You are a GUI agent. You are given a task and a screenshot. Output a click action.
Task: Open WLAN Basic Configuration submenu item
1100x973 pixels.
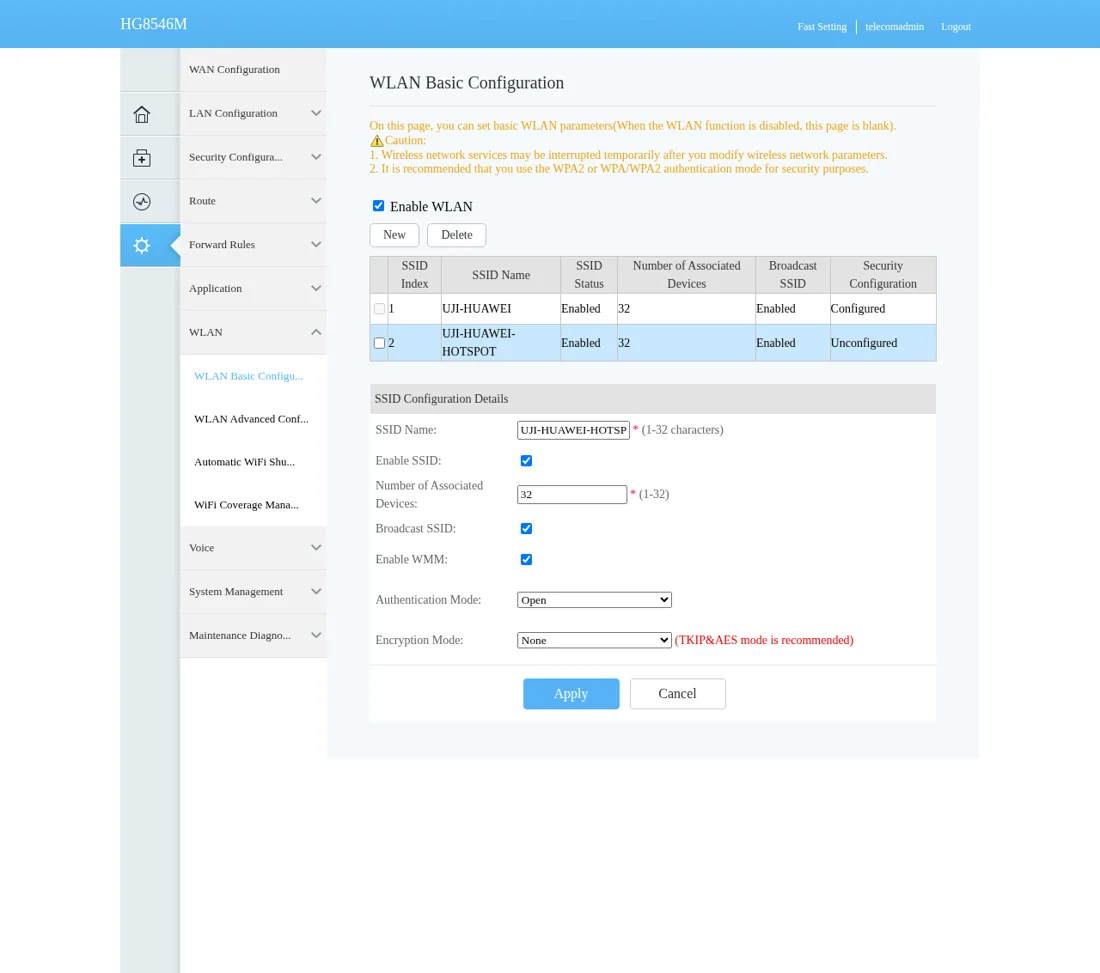[248, 376]
